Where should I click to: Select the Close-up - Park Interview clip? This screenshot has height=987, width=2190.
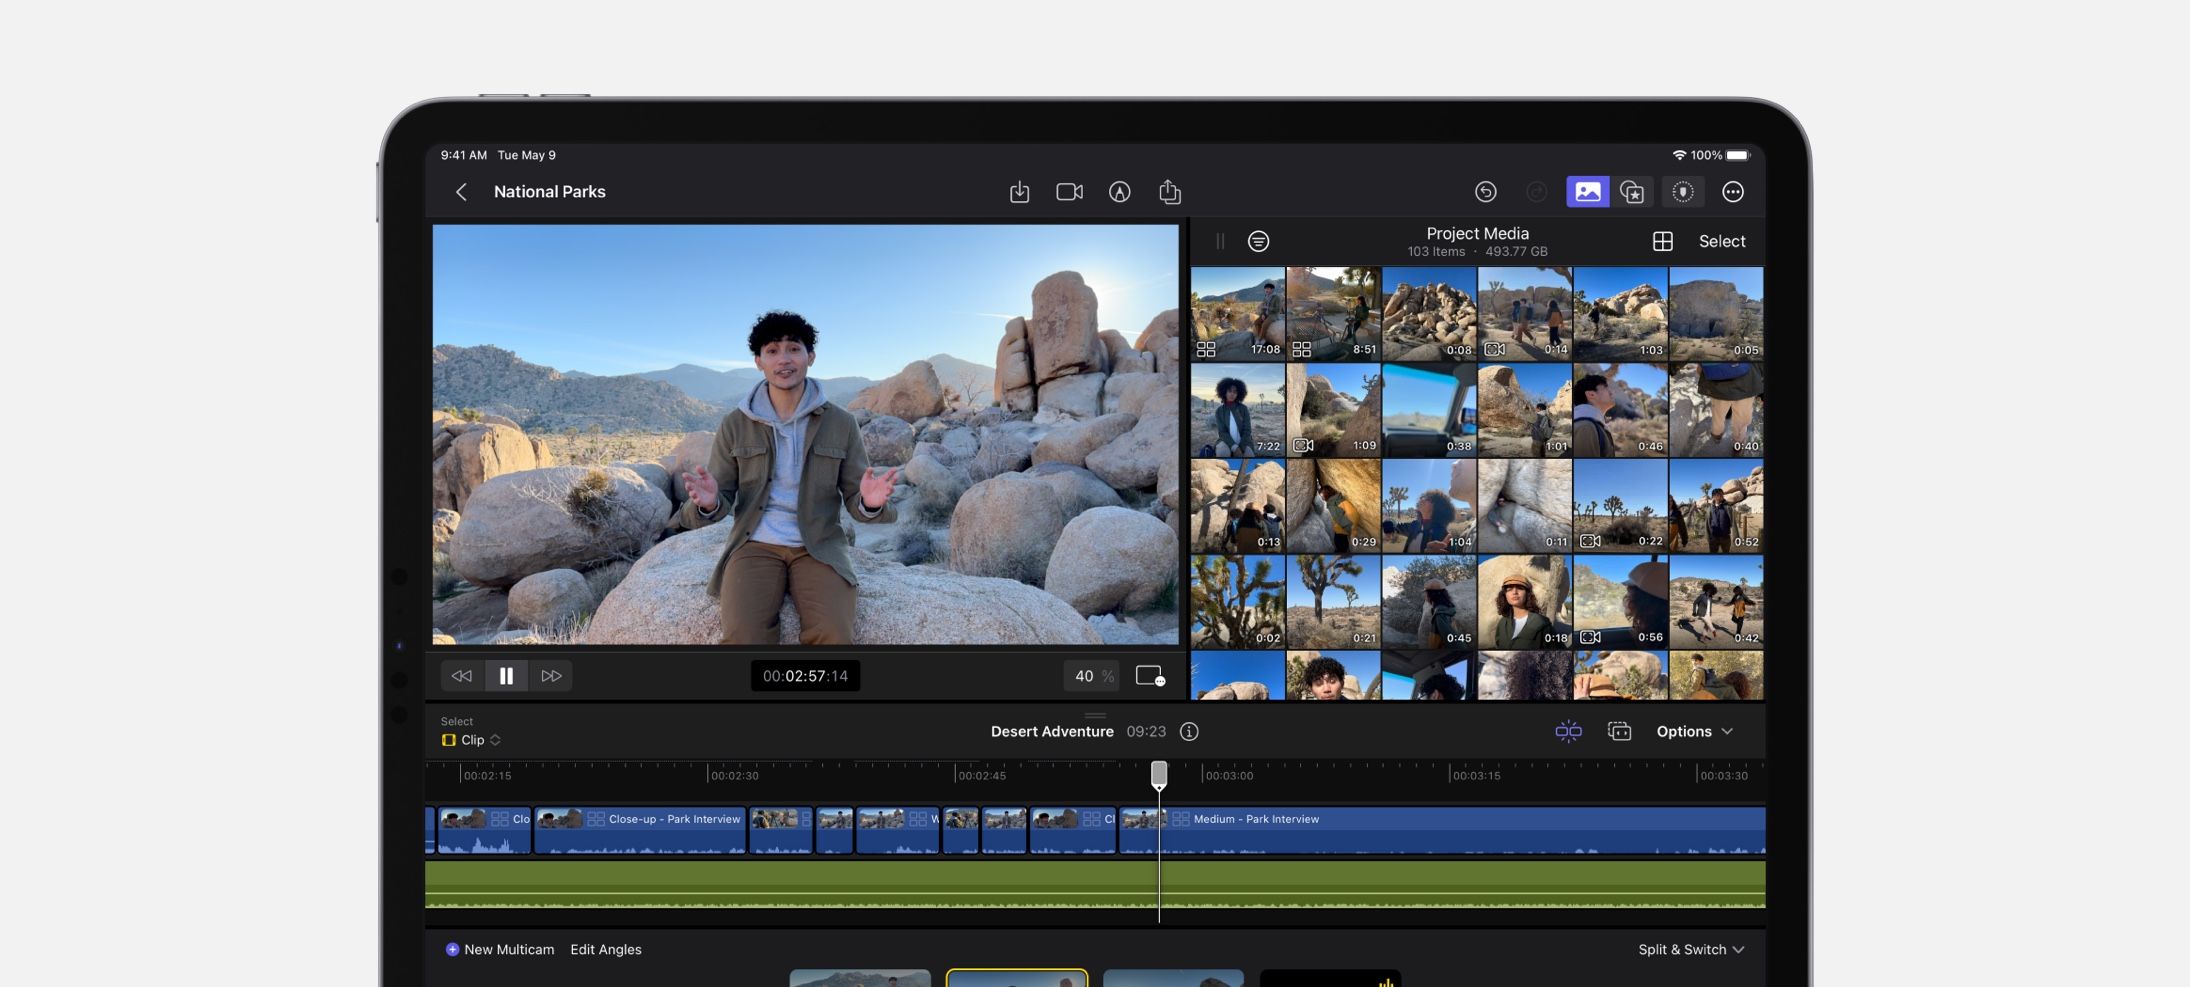tap(640, 831)
